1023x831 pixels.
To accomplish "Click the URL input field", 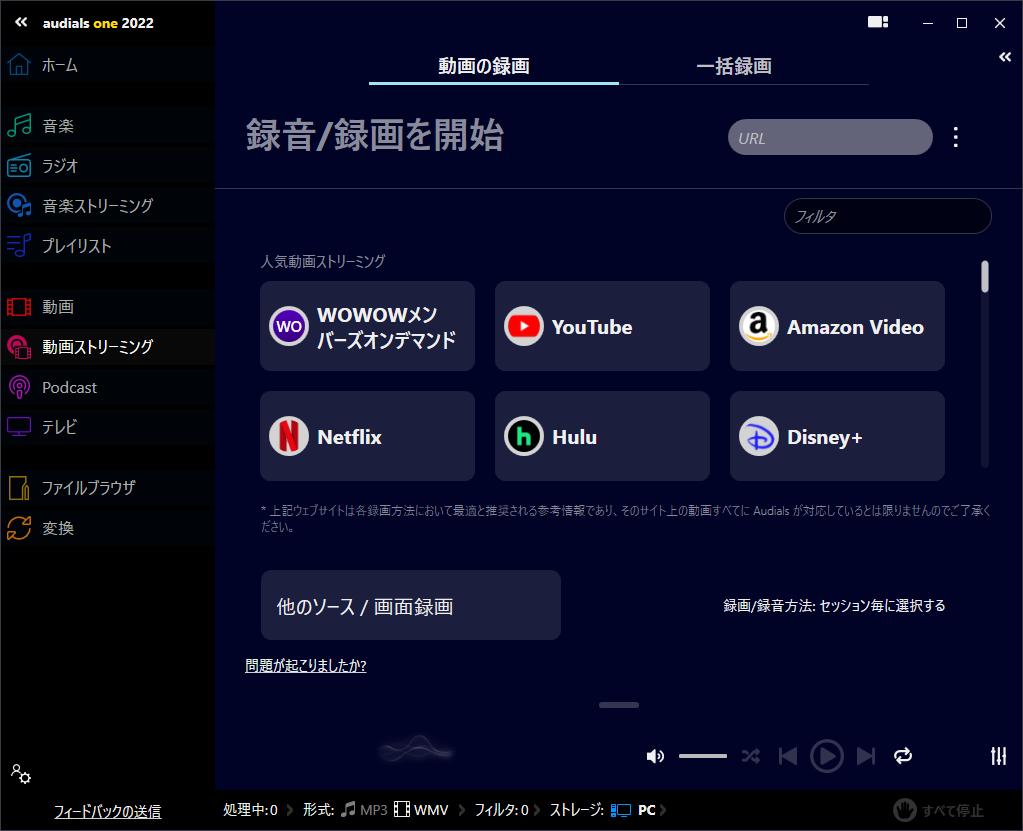I will click(830, 137).
